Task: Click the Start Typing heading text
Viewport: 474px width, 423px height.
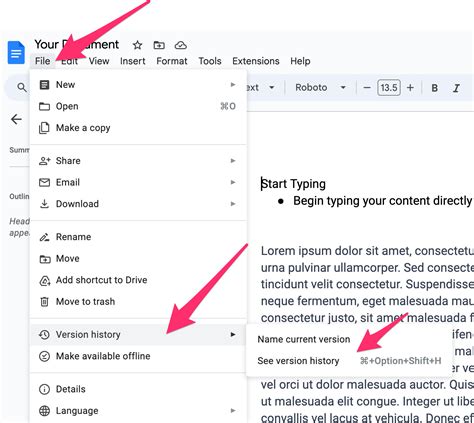Action: (x=293, y=184)
